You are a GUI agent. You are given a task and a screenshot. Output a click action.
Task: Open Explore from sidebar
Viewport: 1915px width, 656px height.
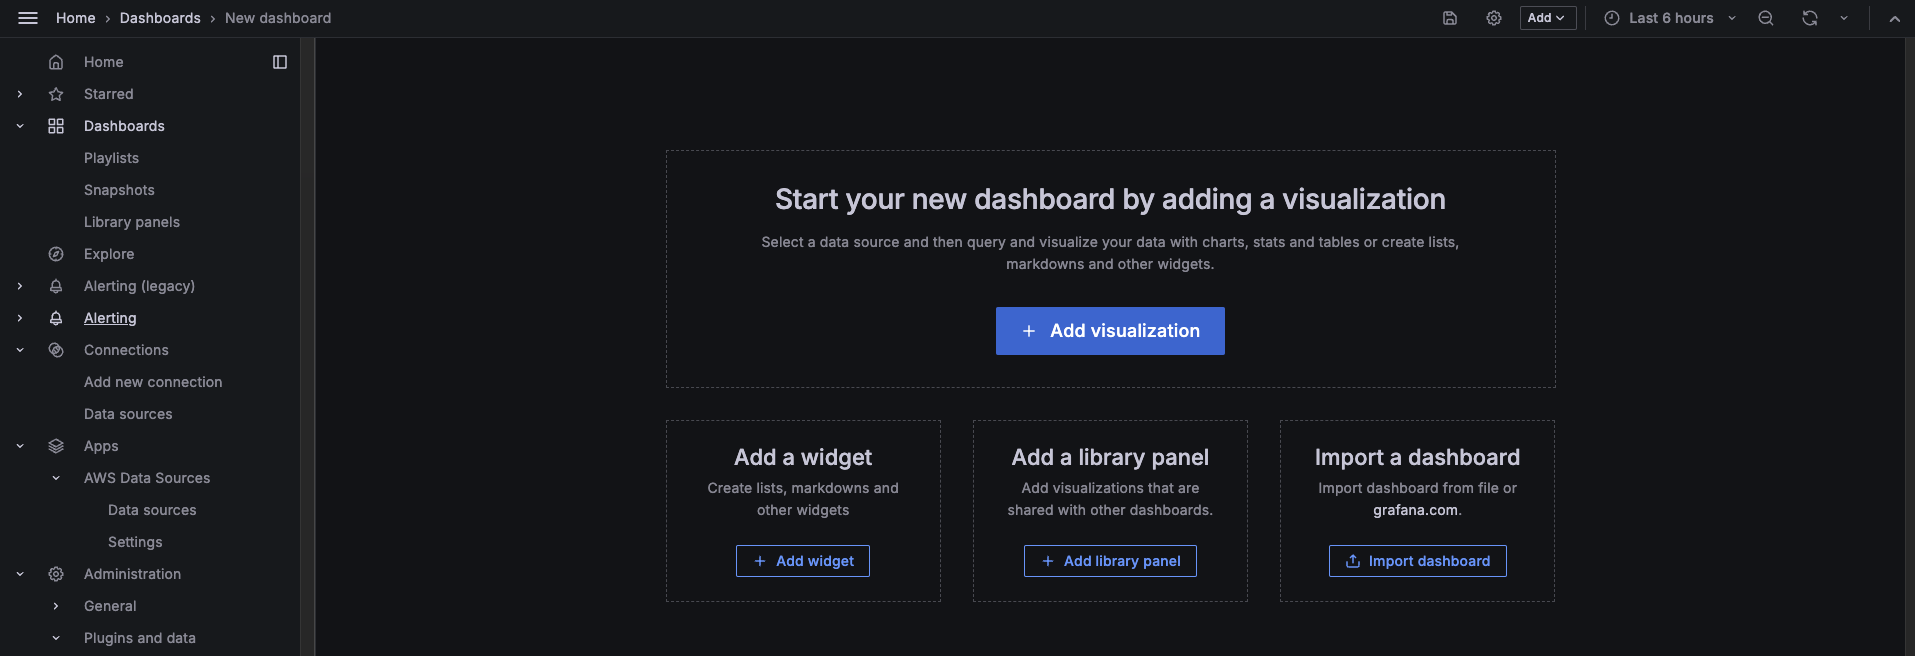(109, 254)
